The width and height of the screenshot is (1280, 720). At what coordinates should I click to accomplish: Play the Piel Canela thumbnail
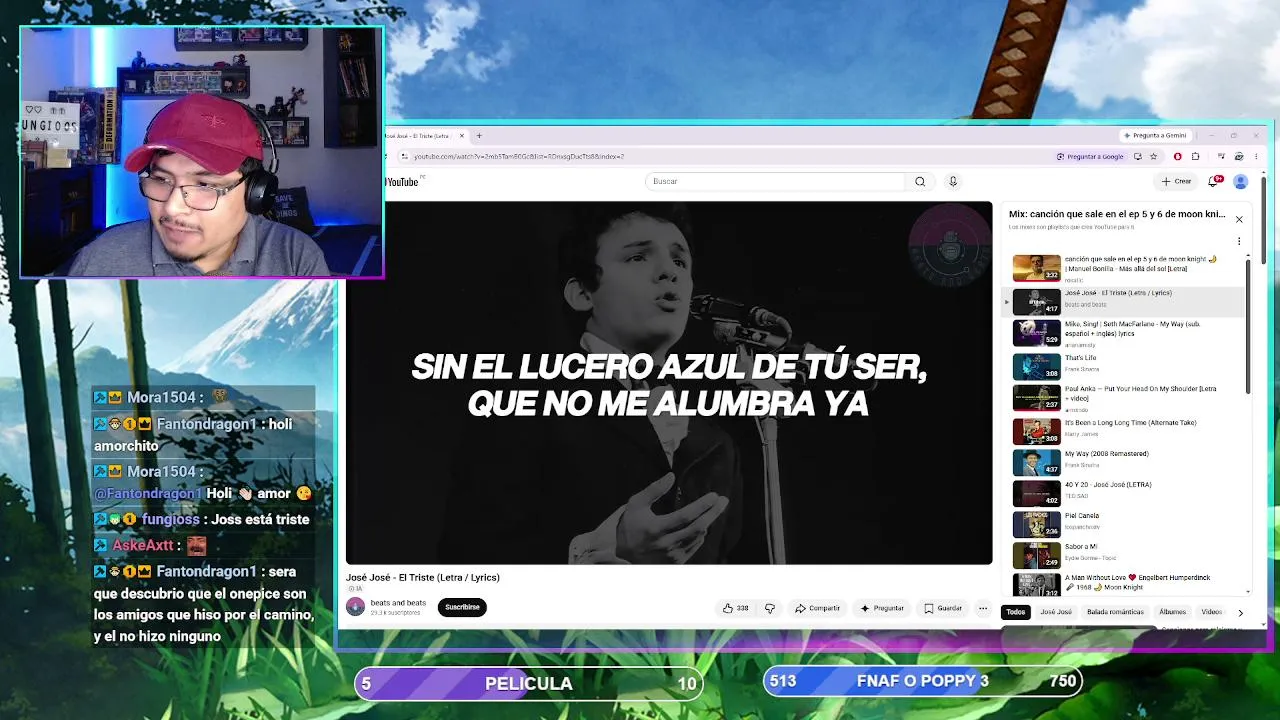coord(1036,524)
